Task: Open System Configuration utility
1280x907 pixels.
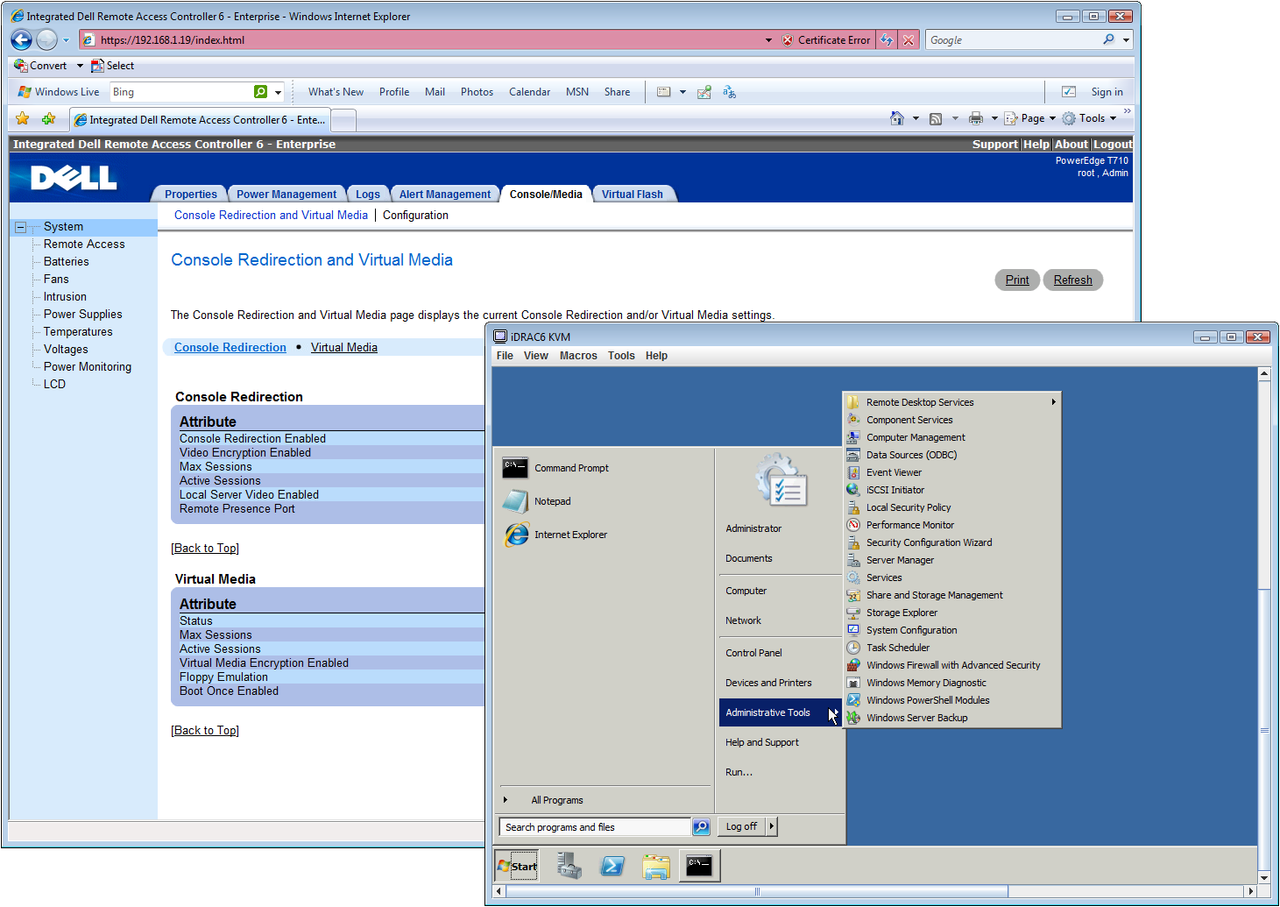Action: (911, 630)
